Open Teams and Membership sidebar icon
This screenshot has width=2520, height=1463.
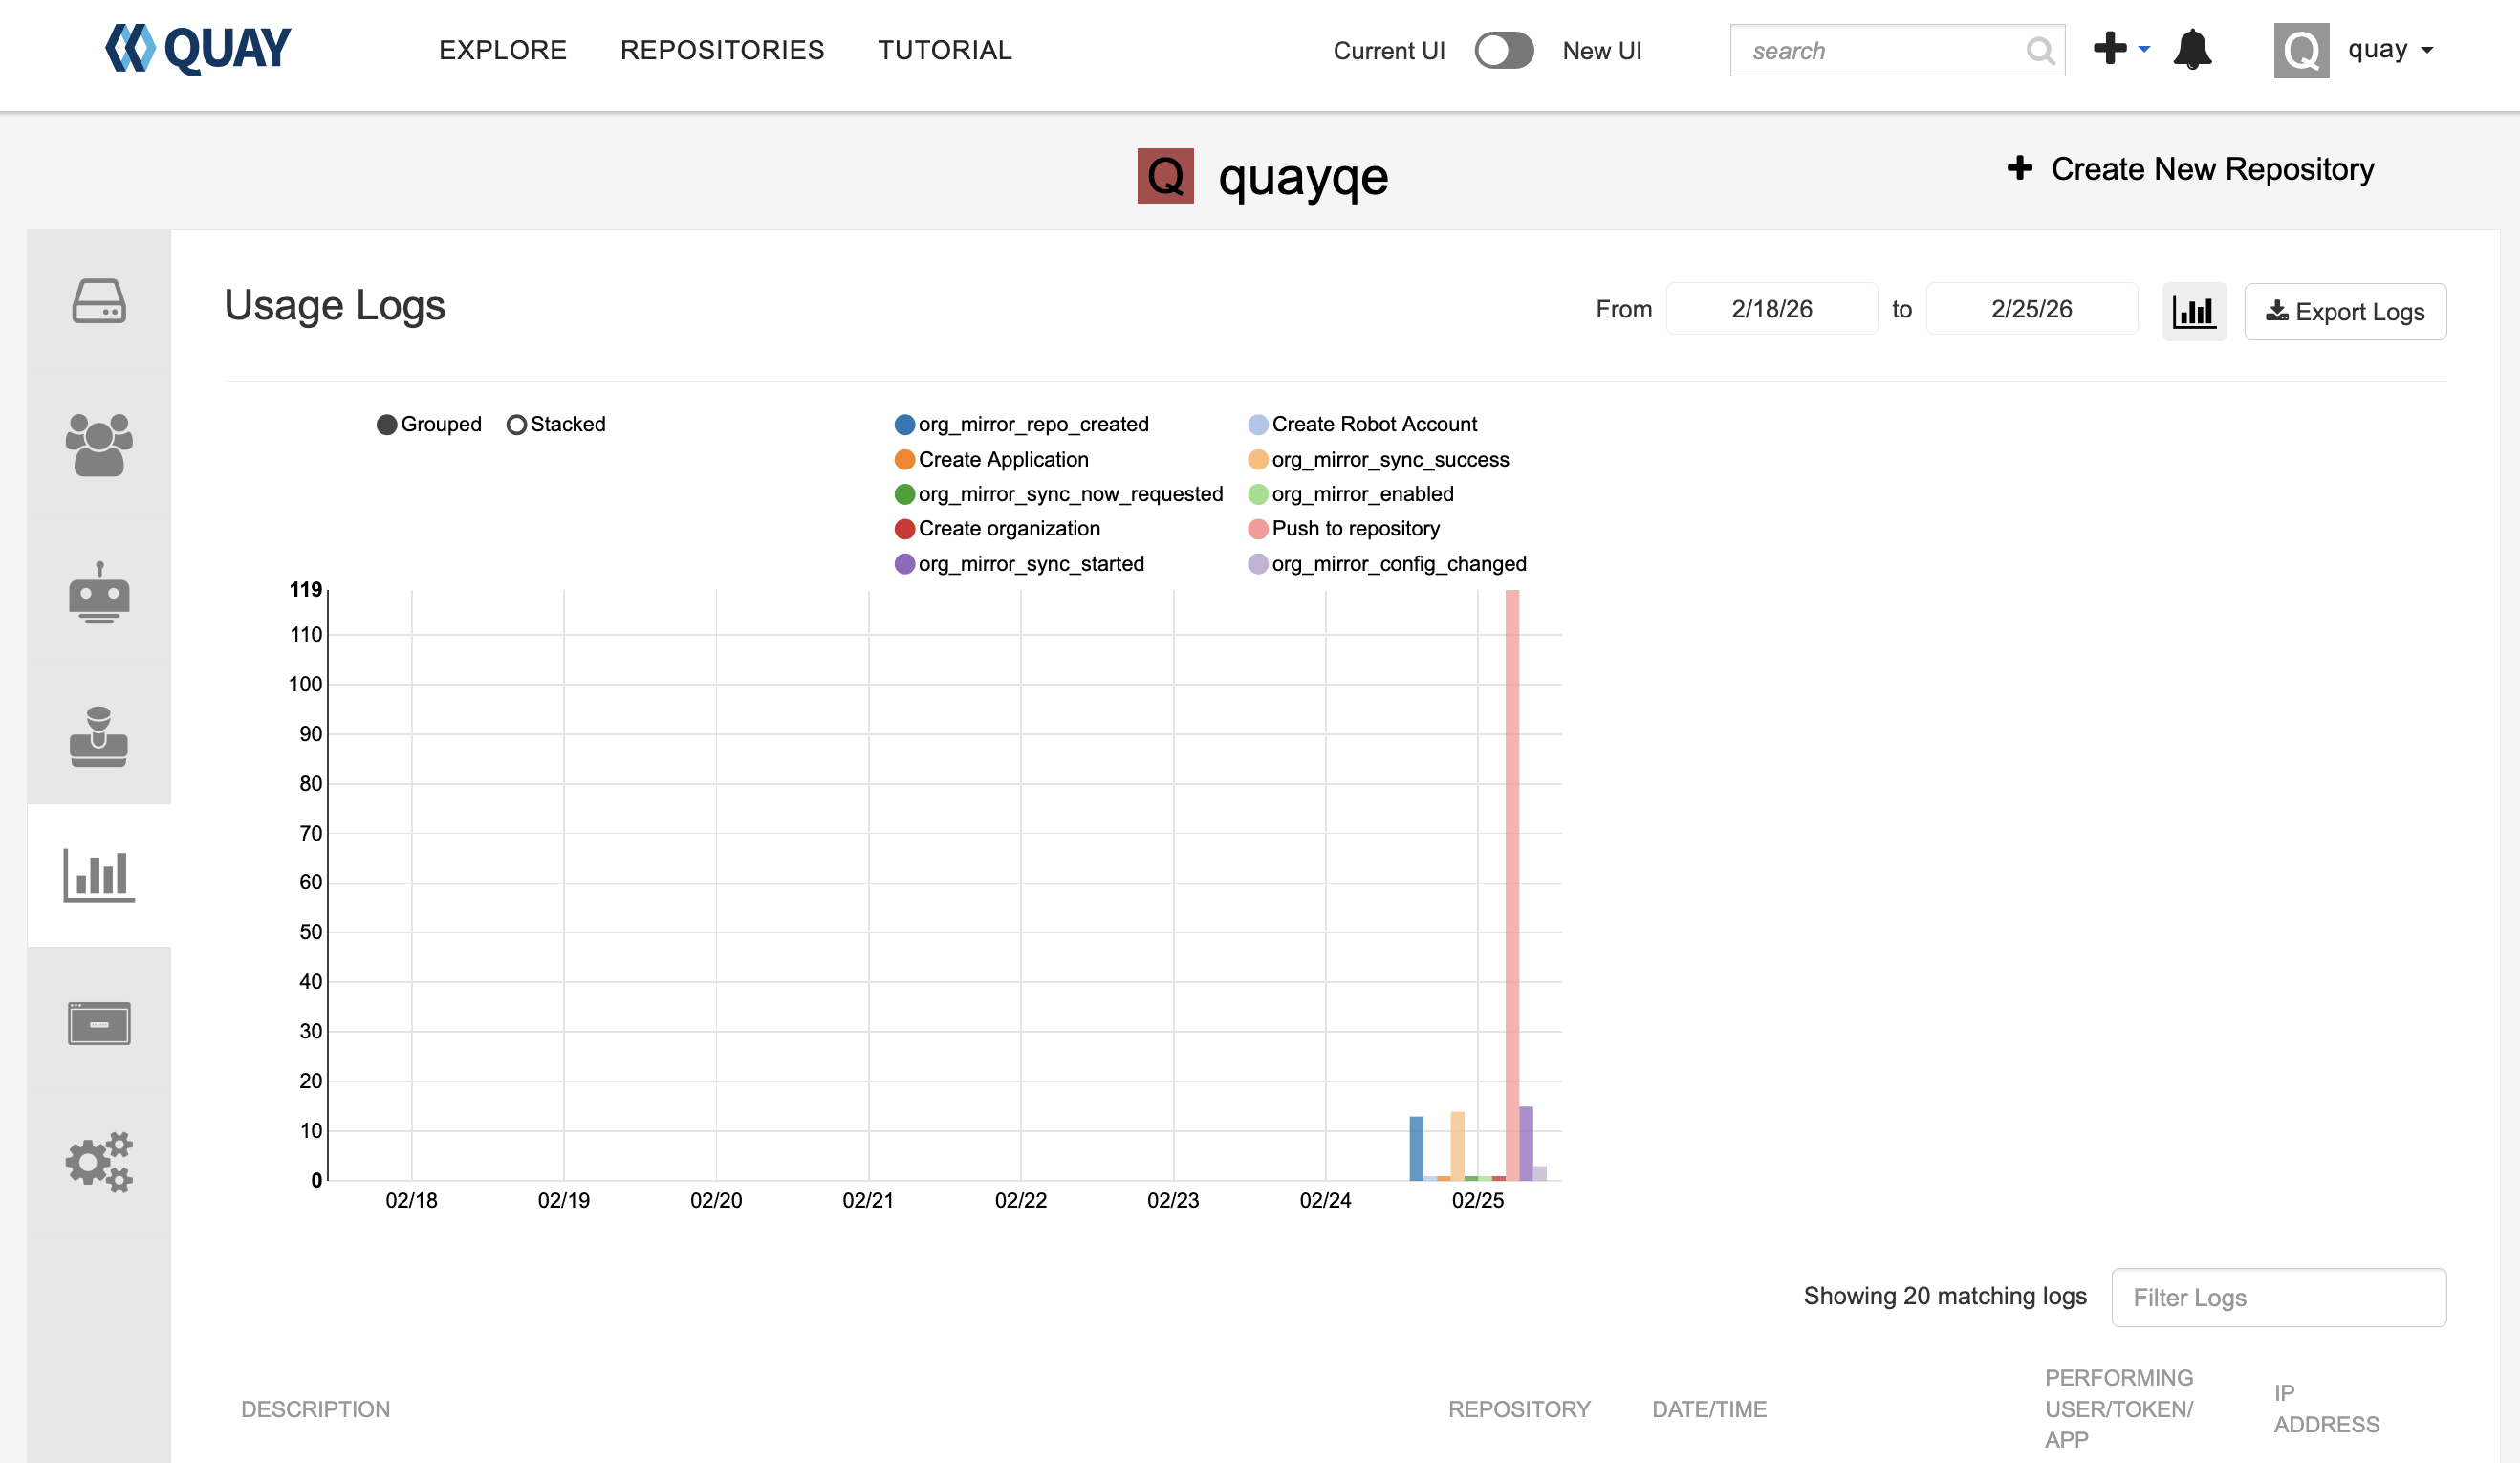pyautogui.click(x=98, y=445)
